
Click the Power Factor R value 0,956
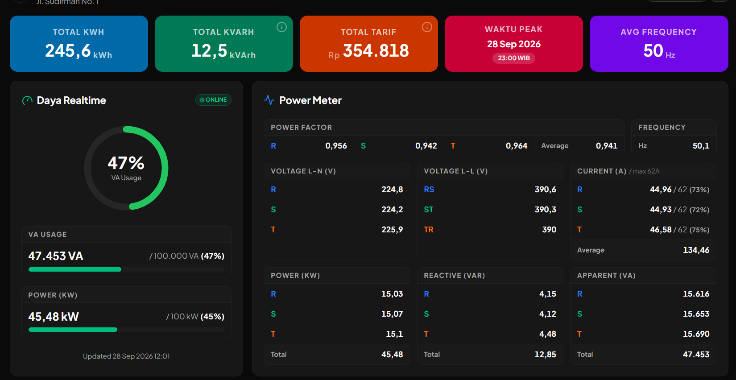336,146
